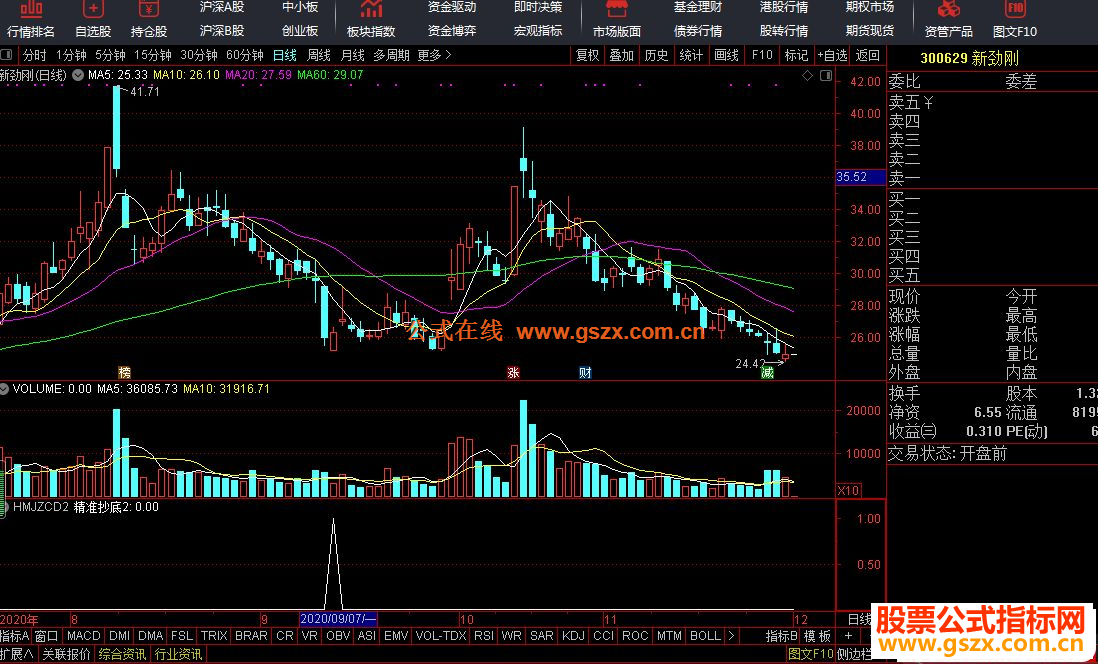Image resolution: width=1098 pixels, height=664 pixels.
Task: Click the 35.52 price label on the axis
Action: coord(861,177)
